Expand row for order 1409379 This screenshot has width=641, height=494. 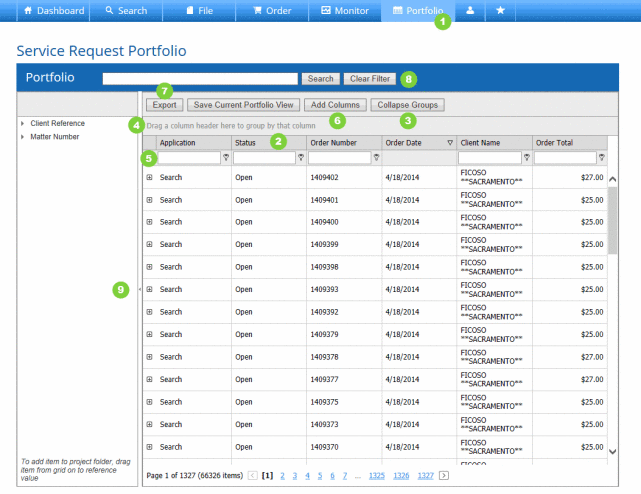pyautogui.click(x=150, y=334)
